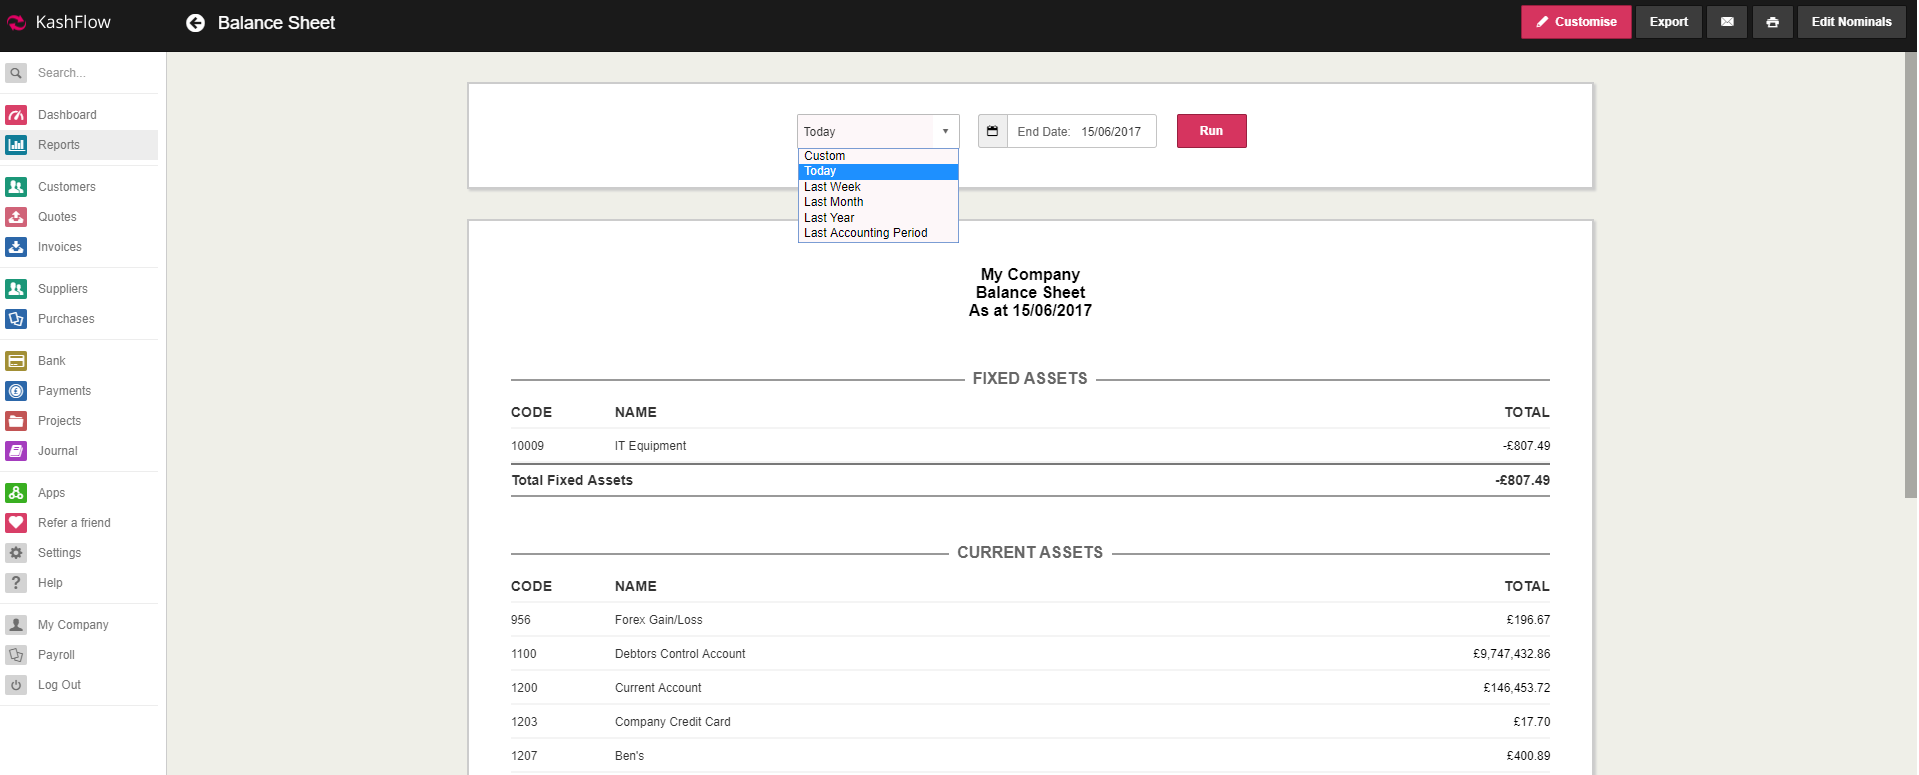This screenshot has height=775, width=1919.
Task: Click the email envelope icon in header
Action: click(x=1727, y=22)
